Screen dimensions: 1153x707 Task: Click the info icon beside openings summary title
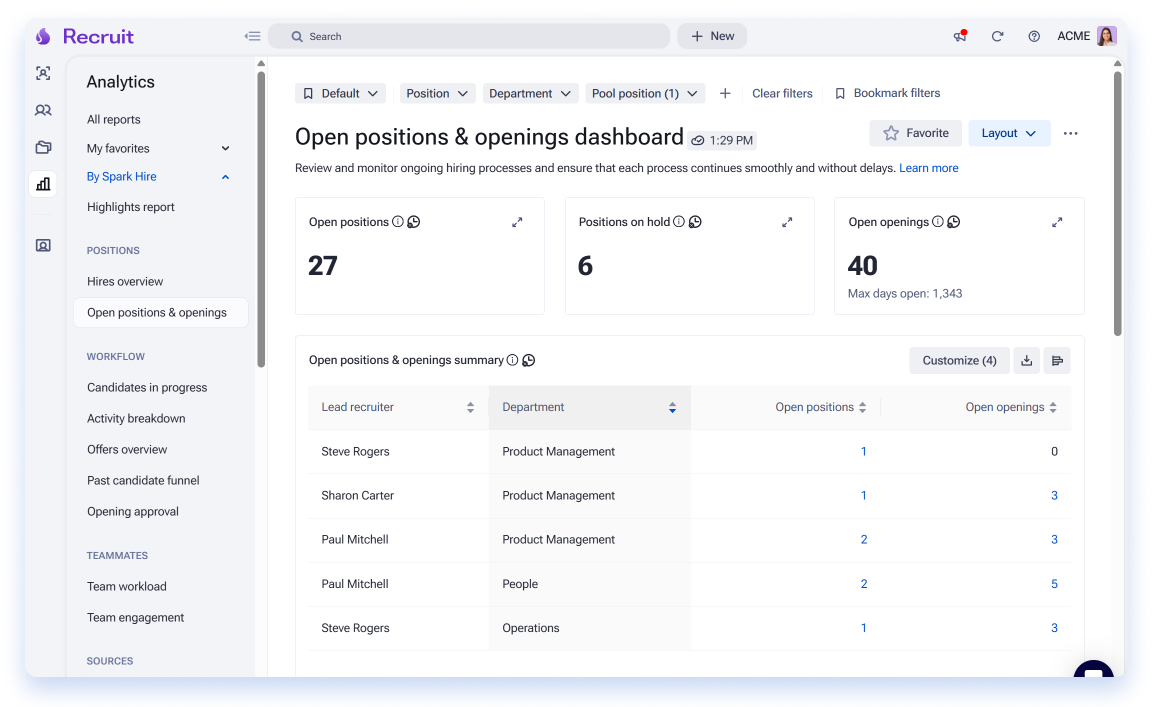pyautogui.click(x=513, y=360)
